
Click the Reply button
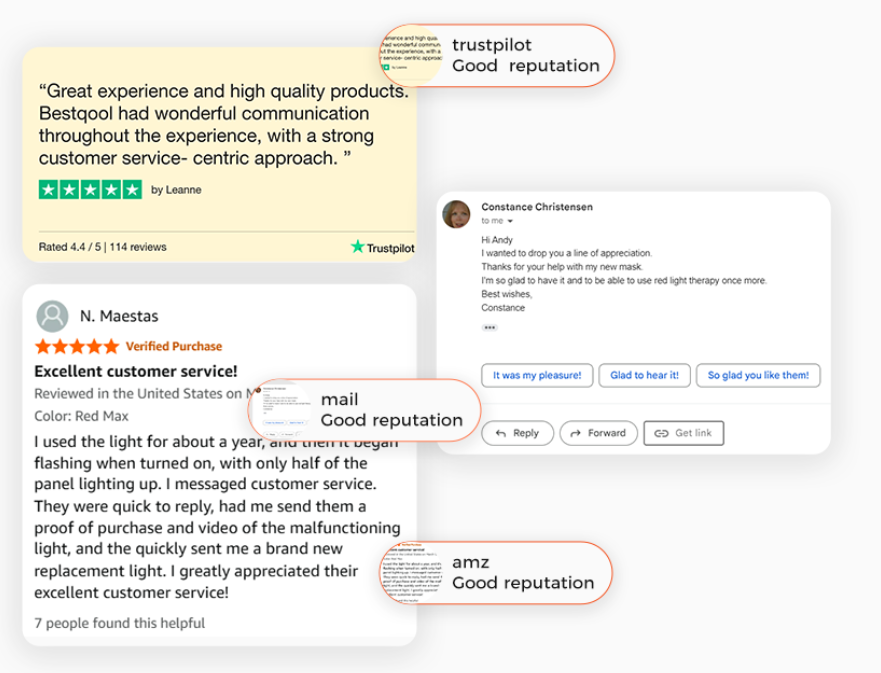(516, 433)
